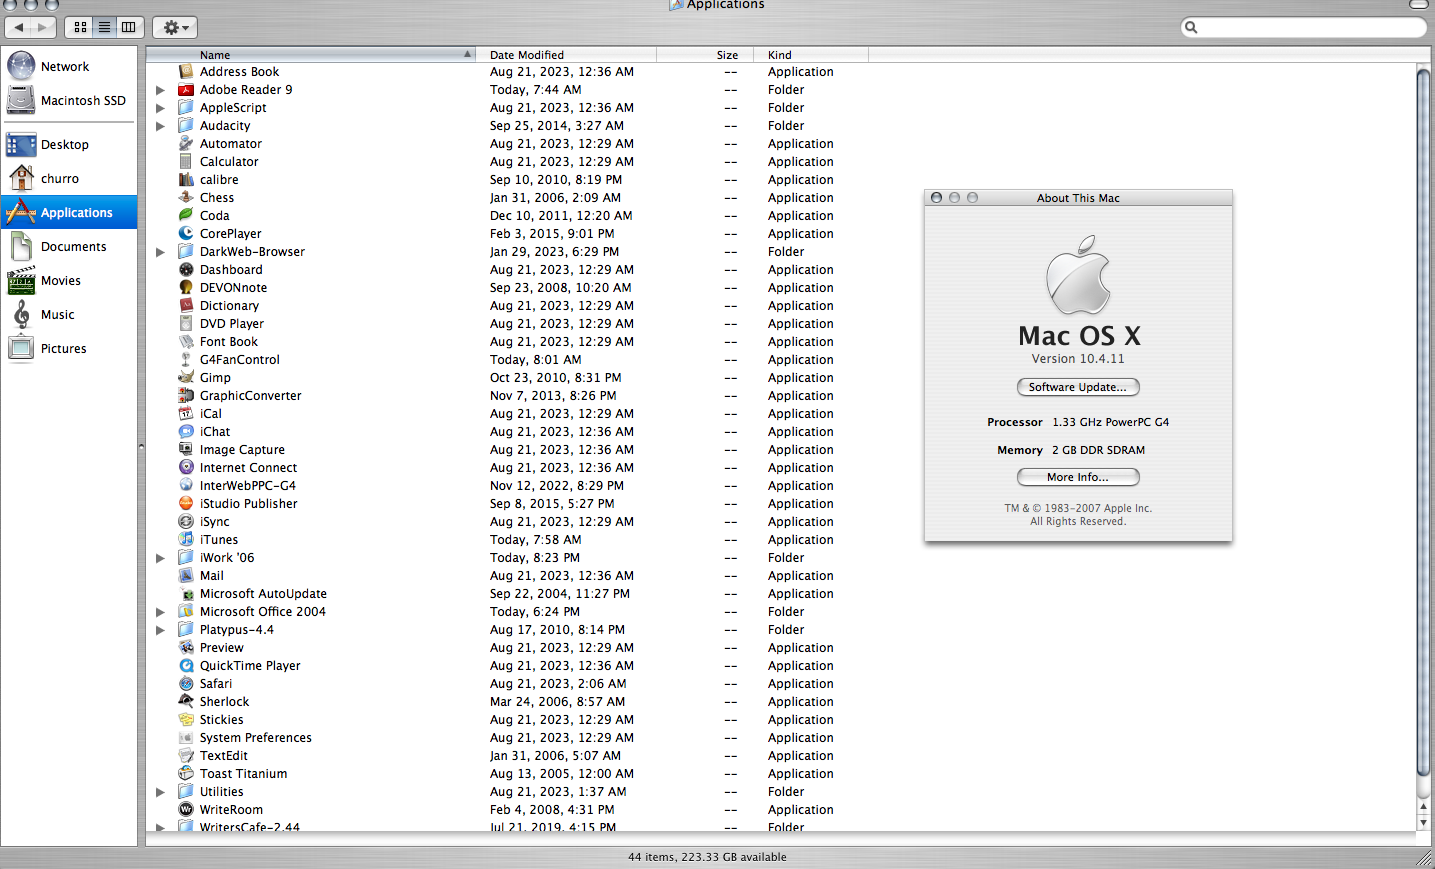
Task: Expand the Audacity folder
Action: (x=160, y=126)
